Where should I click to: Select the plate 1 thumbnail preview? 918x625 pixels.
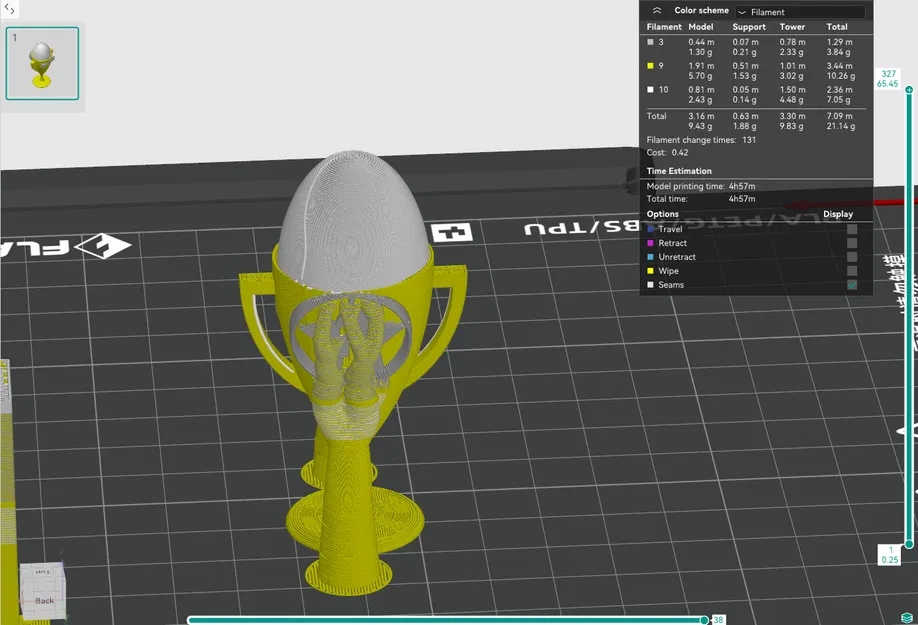pyautogui.click(x=42, y=62)
